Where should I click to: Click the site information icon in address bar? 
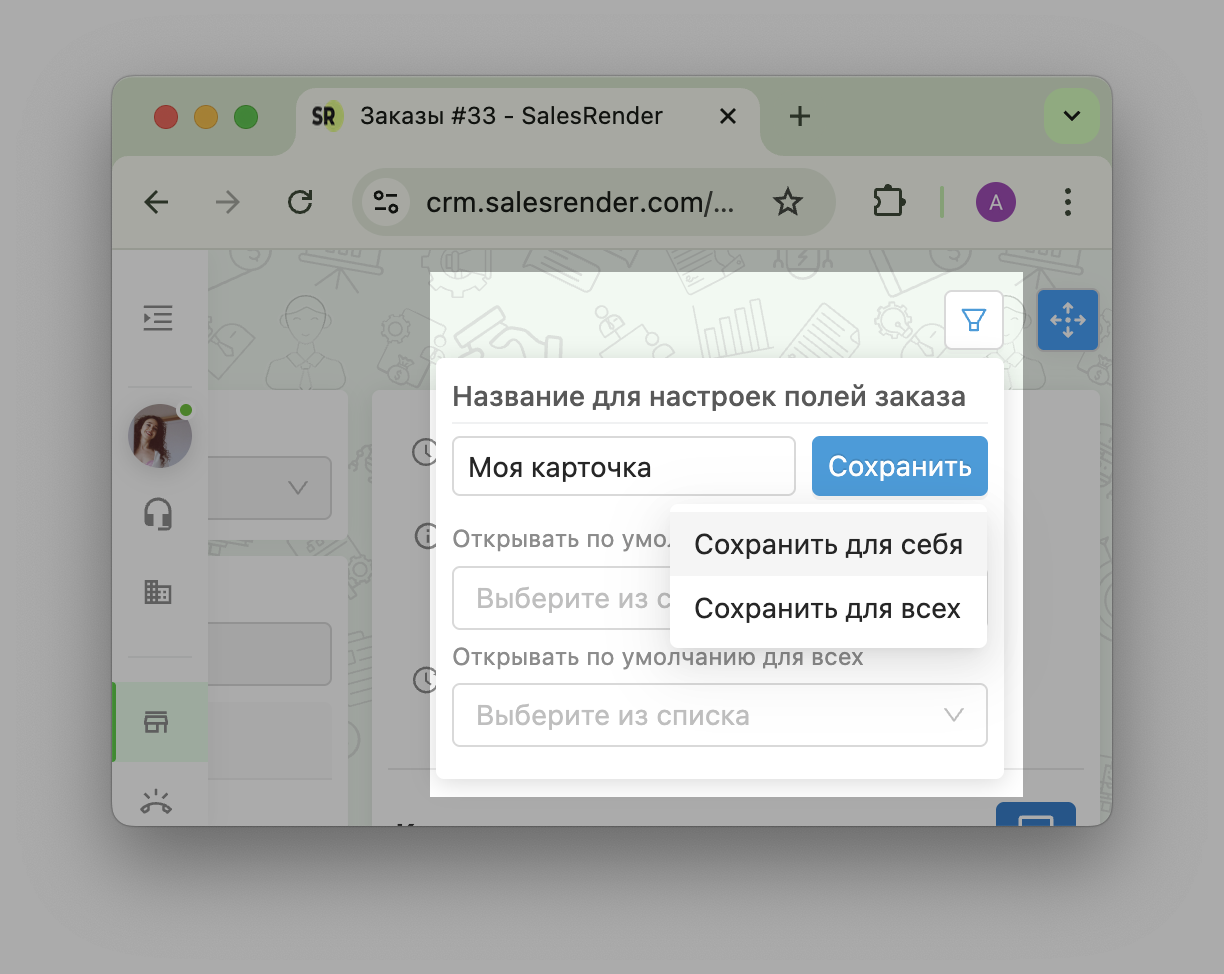click(x=386, y=203)
